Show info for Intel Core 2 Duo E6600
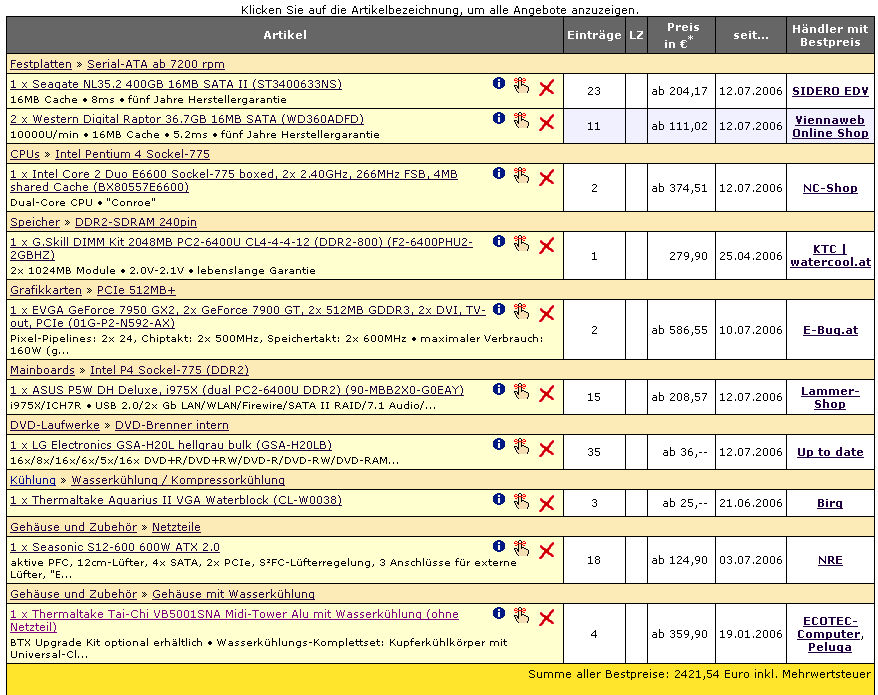 pos(499,173)
